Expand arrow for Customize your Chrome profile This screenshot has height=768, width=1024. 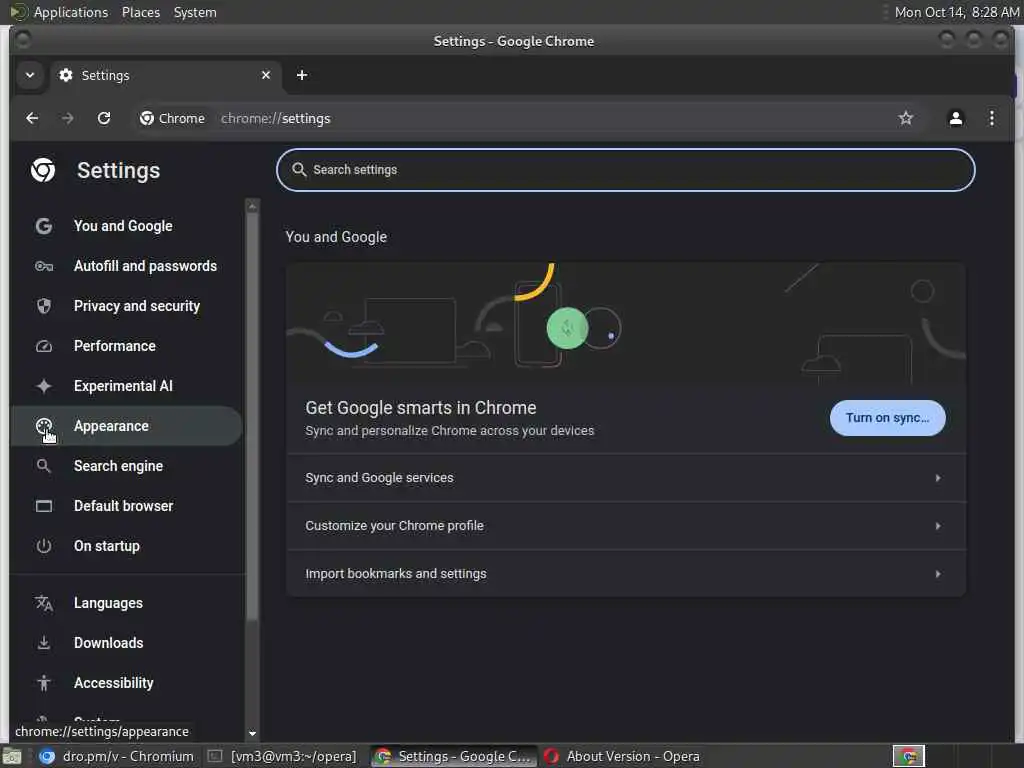click(938, 526)
